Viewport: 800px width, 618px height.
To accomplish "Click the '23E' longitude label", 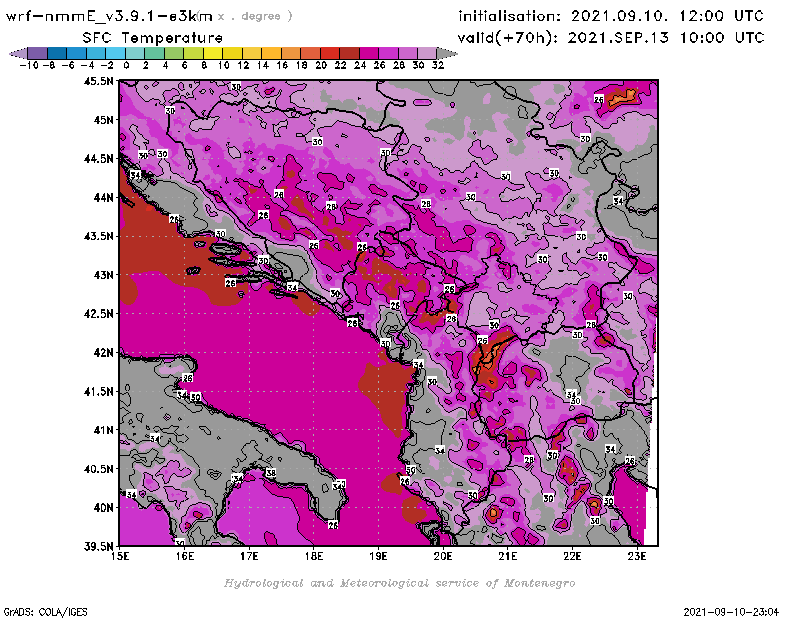I will [x=637, y=556].
